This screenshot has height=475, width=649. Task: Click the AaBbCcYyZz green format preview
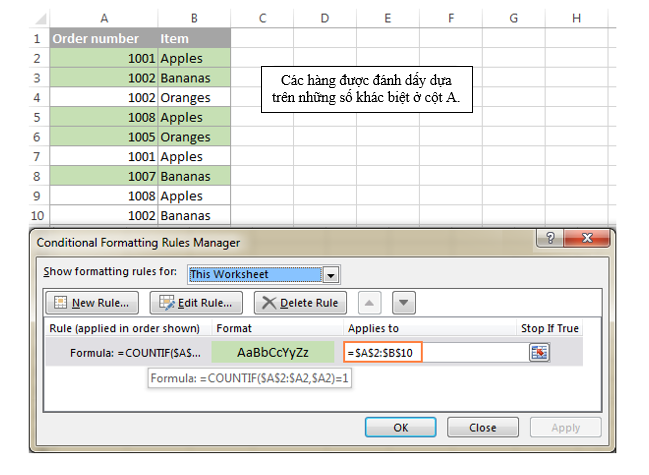click(x=273, y=352)
